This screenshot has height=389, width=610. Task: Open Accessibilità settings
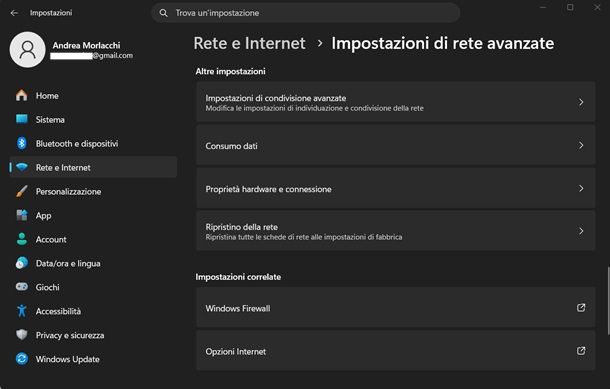[x=93, y=311]
